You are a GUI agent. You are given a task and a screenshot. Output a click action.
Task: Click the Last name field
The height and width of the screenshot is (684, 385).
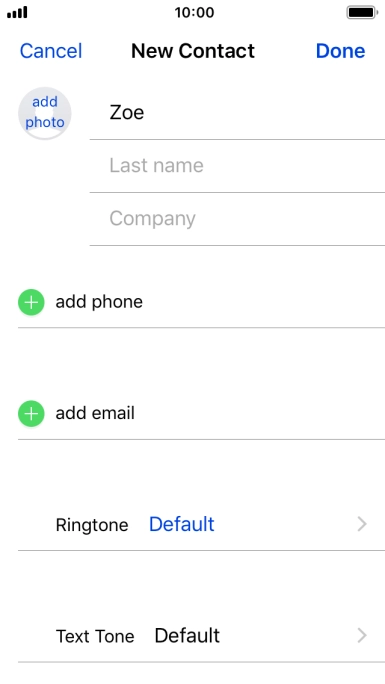(x=237, y=166)
